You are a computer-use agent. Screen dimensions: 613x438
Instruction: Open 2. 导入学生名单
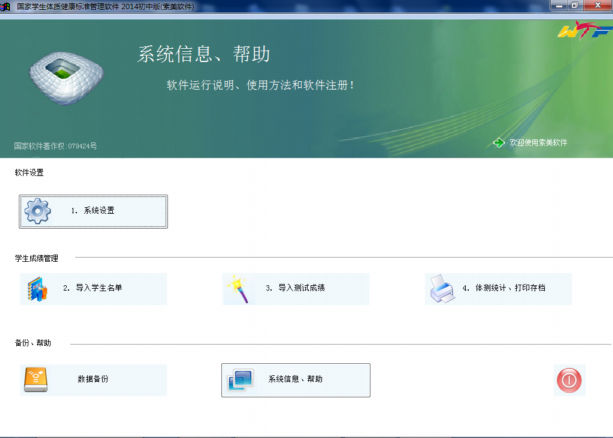(x=93, y=289)
